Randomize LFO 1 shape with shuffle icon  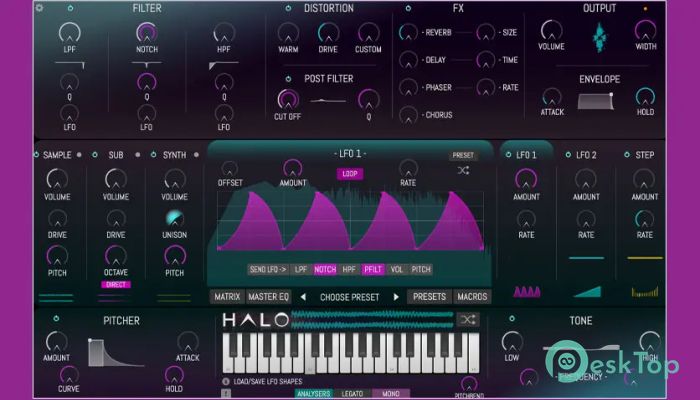pyautogui.click(x=463, y=170)
